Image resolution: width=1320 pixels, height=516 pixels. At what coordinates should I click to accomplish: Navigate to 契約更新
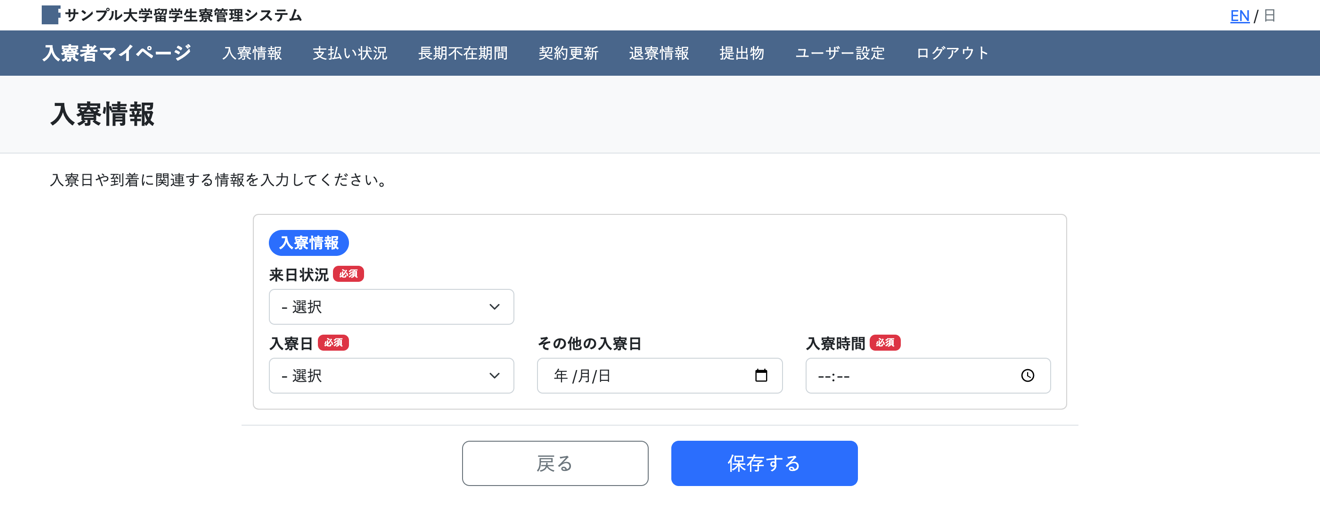click(568, 54)
